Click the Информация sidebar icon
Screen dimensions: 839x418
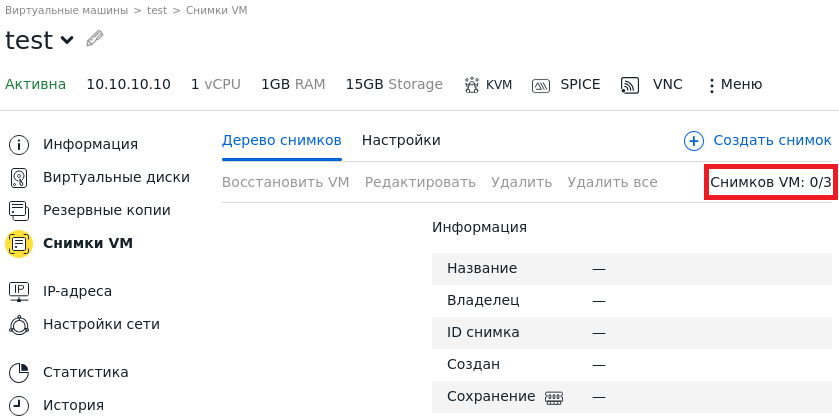coord(19,144)
